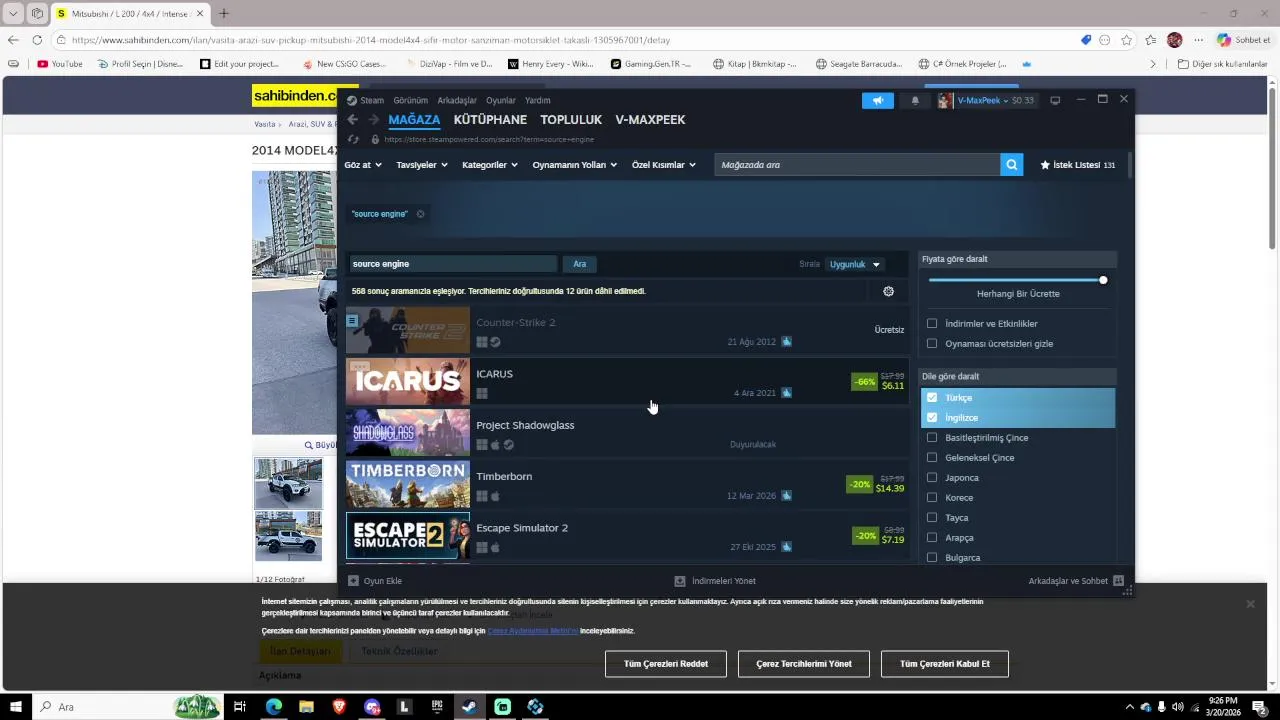Expand the Özel Kısımlar dropdown
Screen dimensions: 1280x720
(x=664, y=165)
